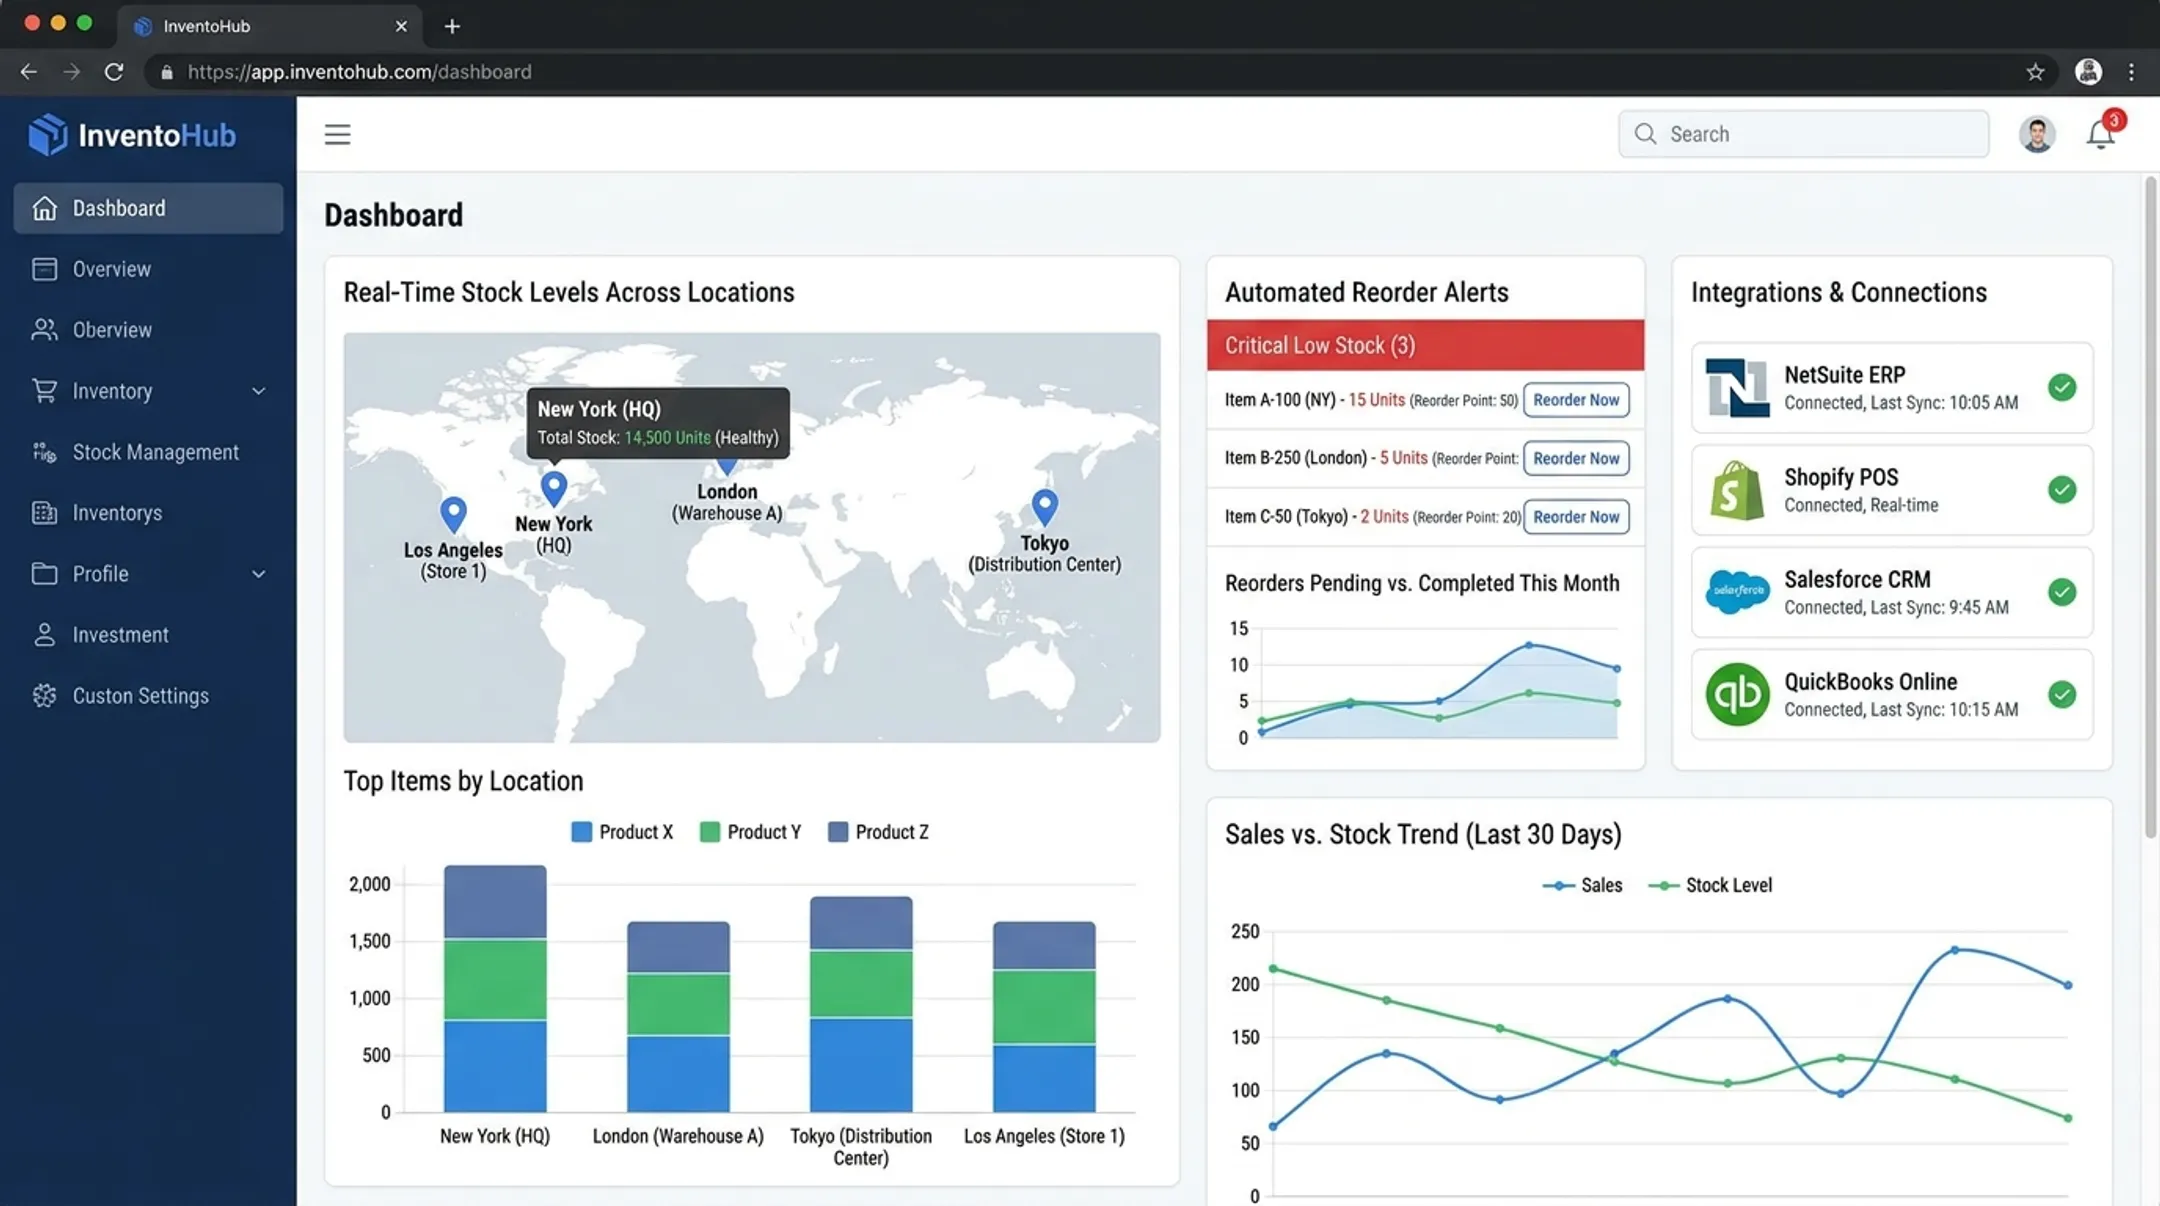Viewport: 2160px width, 1206px height.
Task: Click the InventoHub logo icon
Action: point(47,135)
